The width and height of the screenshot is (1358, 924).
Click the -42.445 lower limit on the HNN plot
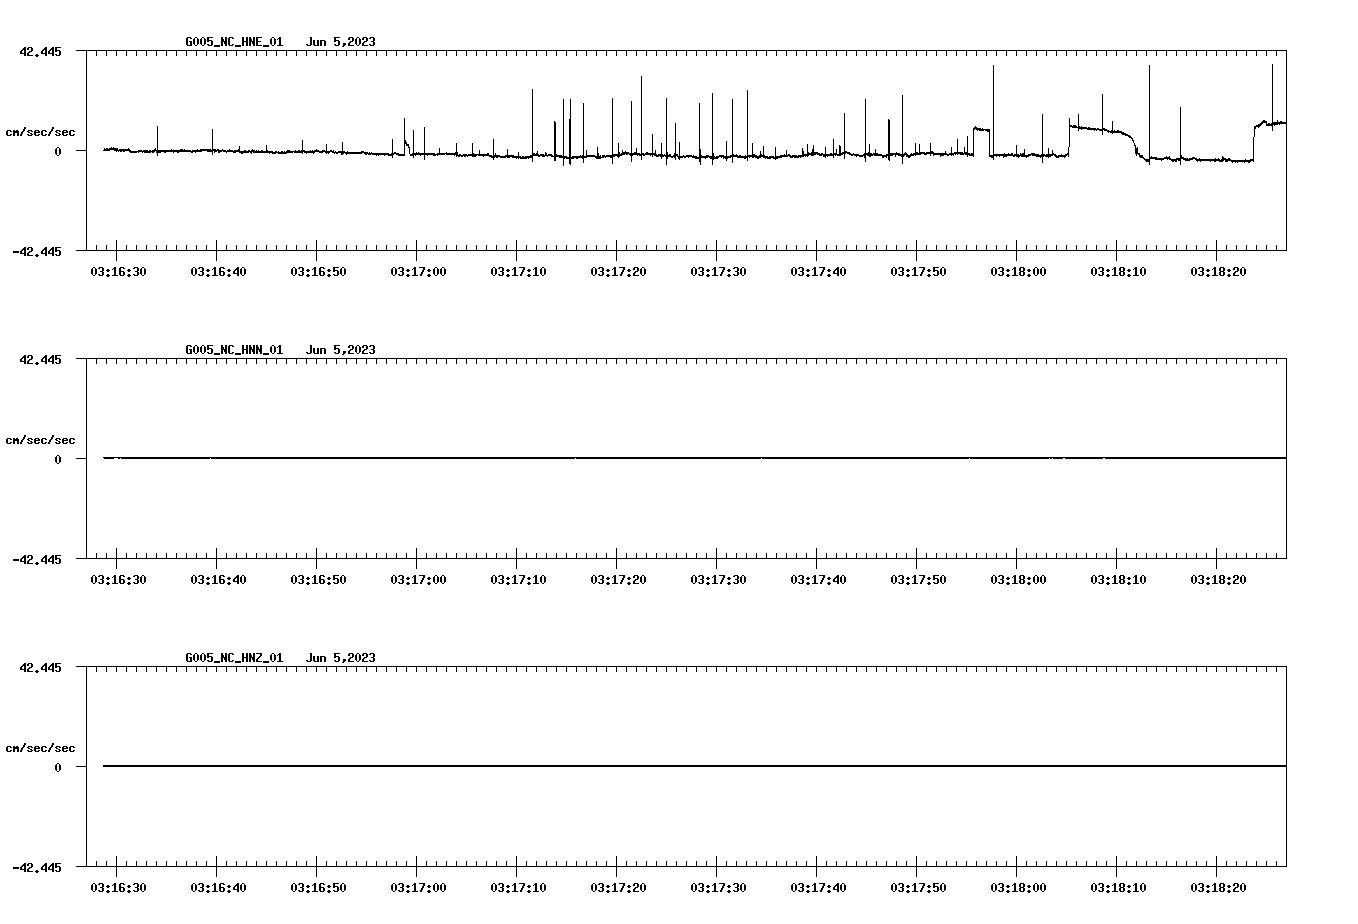(x=37, y=559)
